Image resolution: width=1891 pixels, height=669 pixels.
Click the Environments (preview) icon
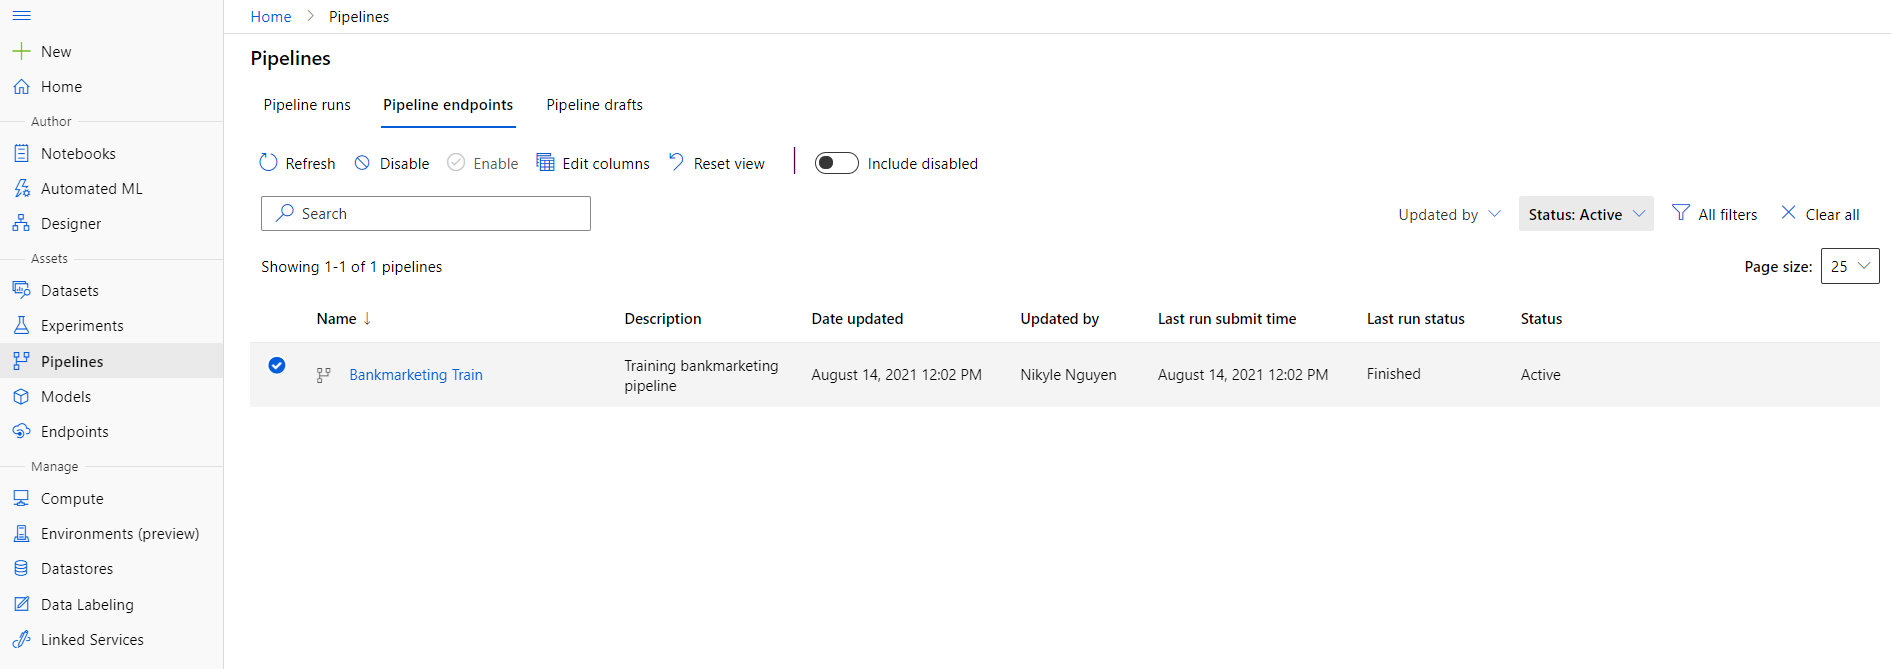(x=21, y=534)
